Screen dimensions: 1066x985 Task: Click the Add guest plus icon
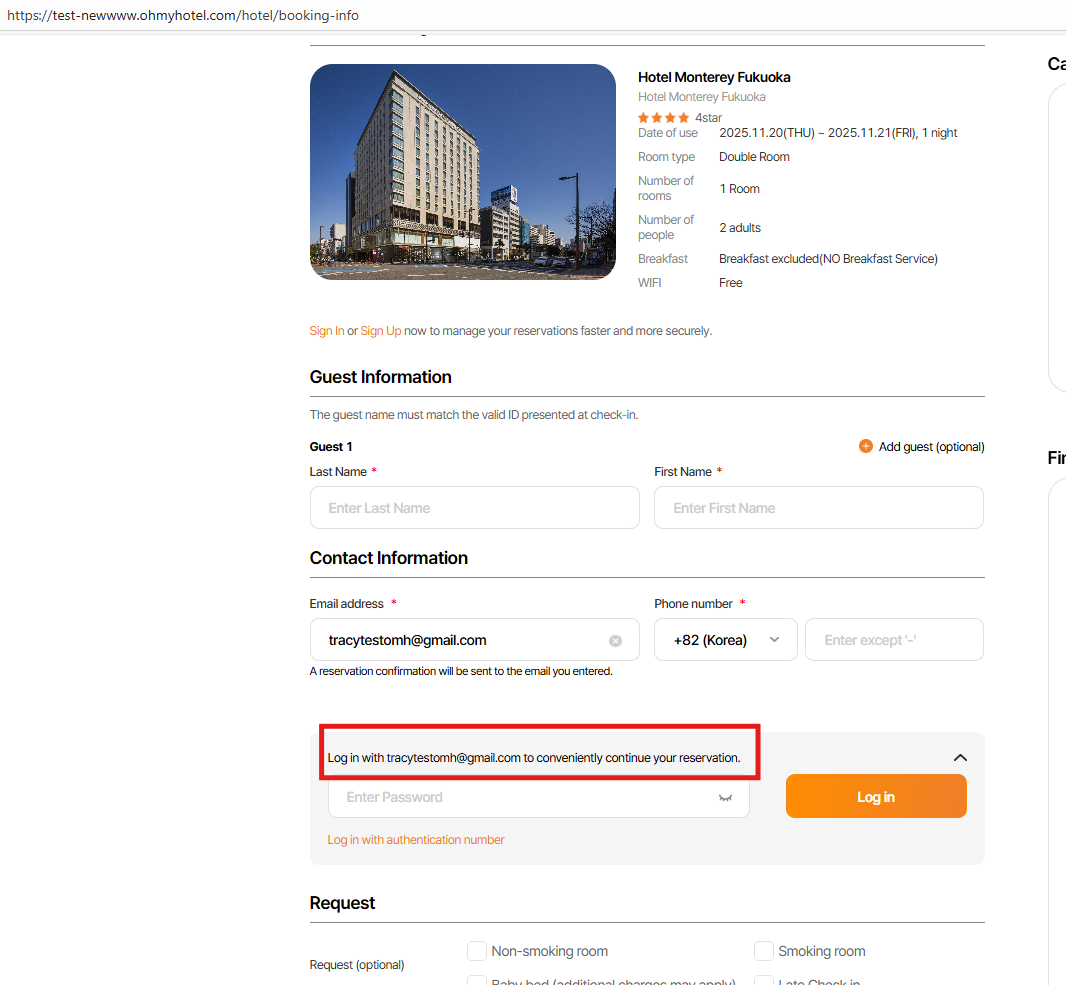click(x=866, y=447)
